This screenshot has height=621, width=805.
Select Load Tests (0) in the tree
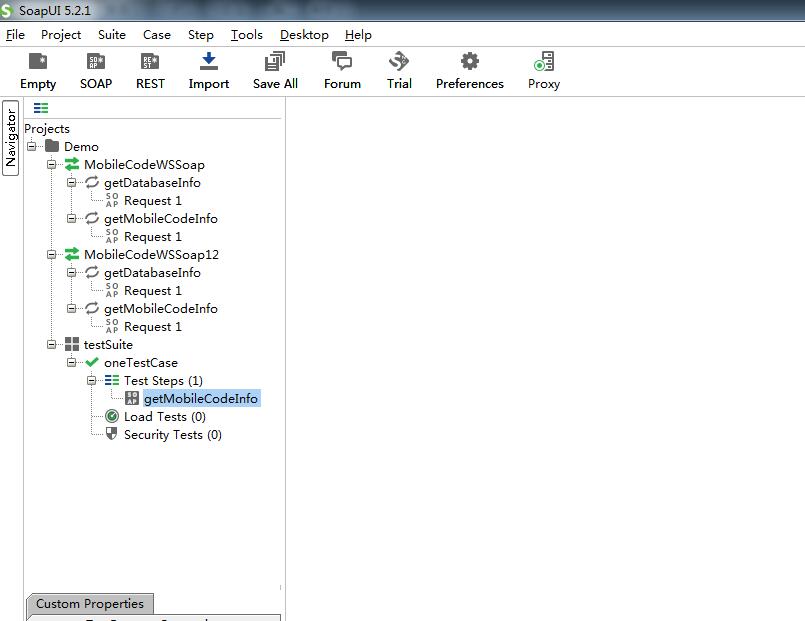(x=165, y=417)
